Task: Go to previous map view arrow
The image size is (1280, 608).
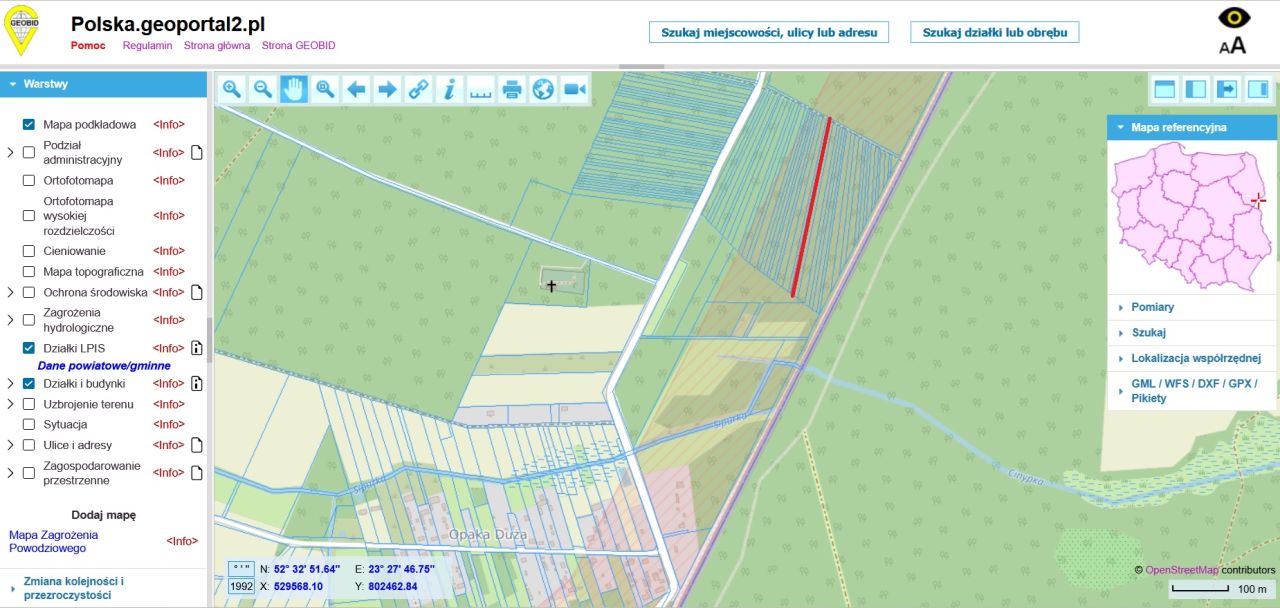Action: click(356, 89)
